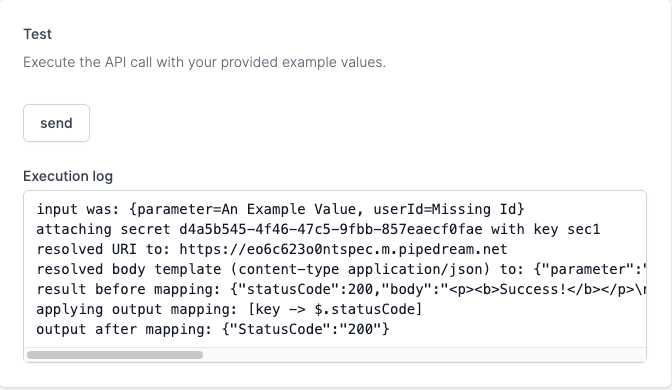Click the pipedream.net URL in log

(x=343, y=249)
